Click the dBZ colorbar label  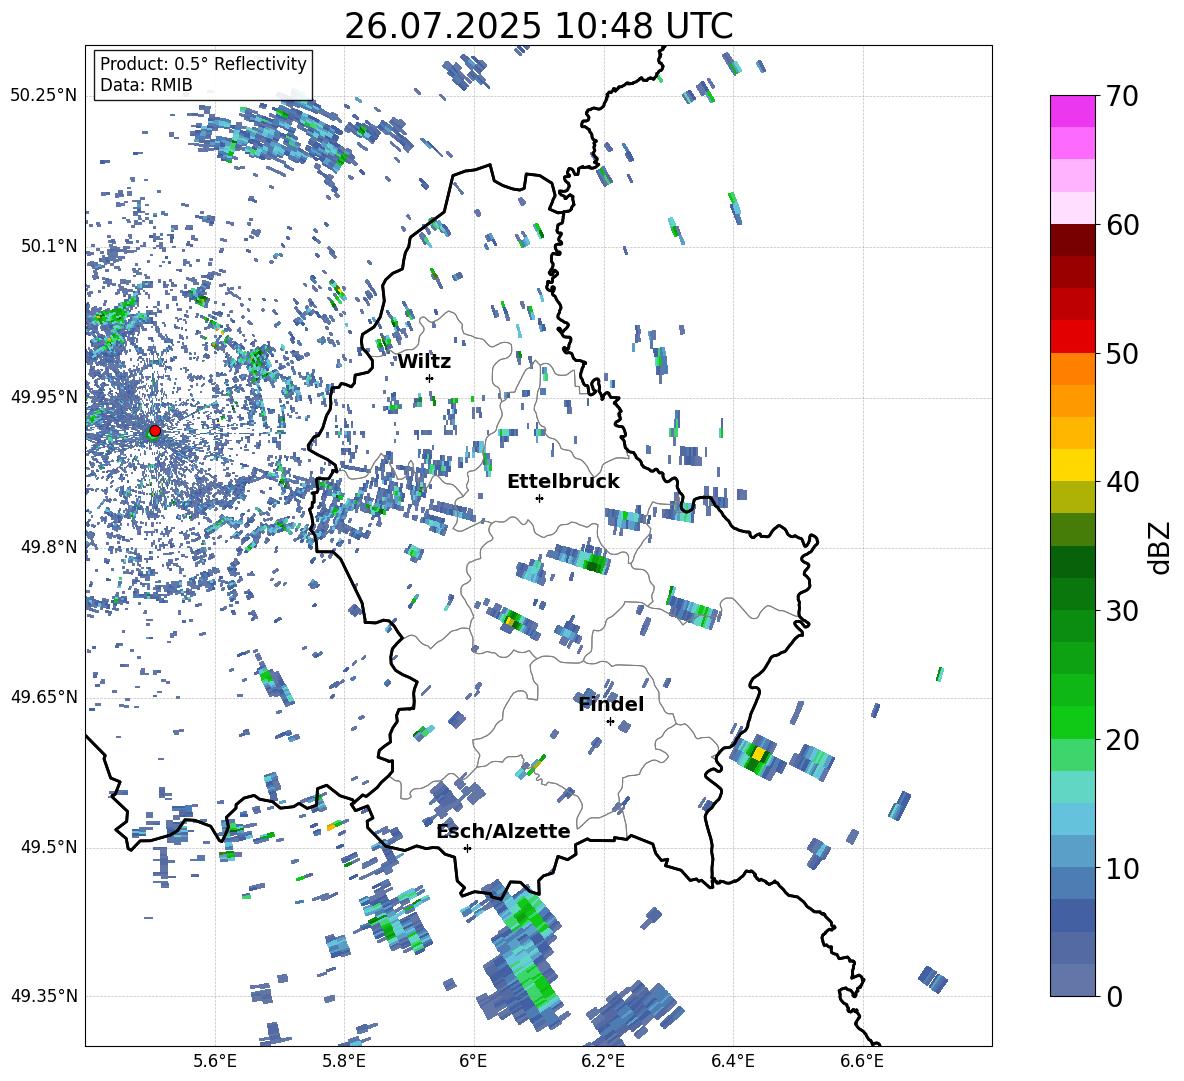coord(1158,547)
